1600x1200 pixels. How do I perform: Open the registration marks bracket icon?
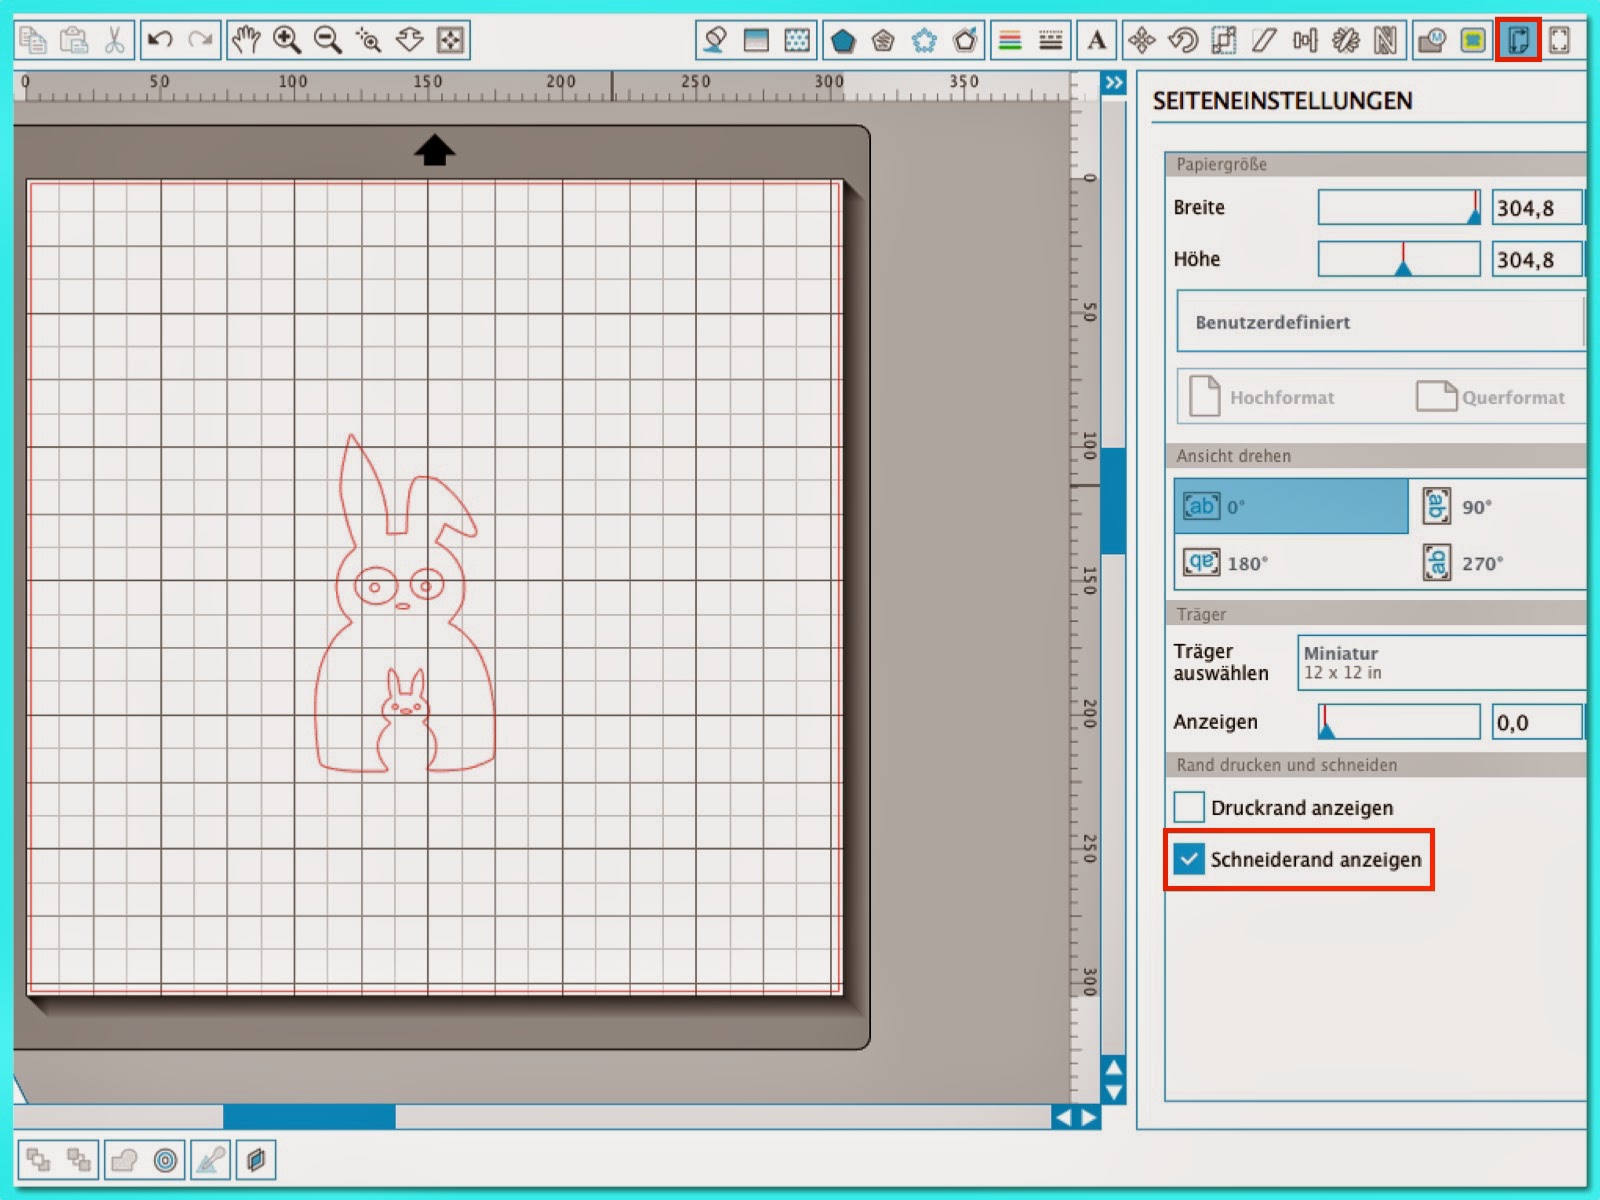(1559, 40)
